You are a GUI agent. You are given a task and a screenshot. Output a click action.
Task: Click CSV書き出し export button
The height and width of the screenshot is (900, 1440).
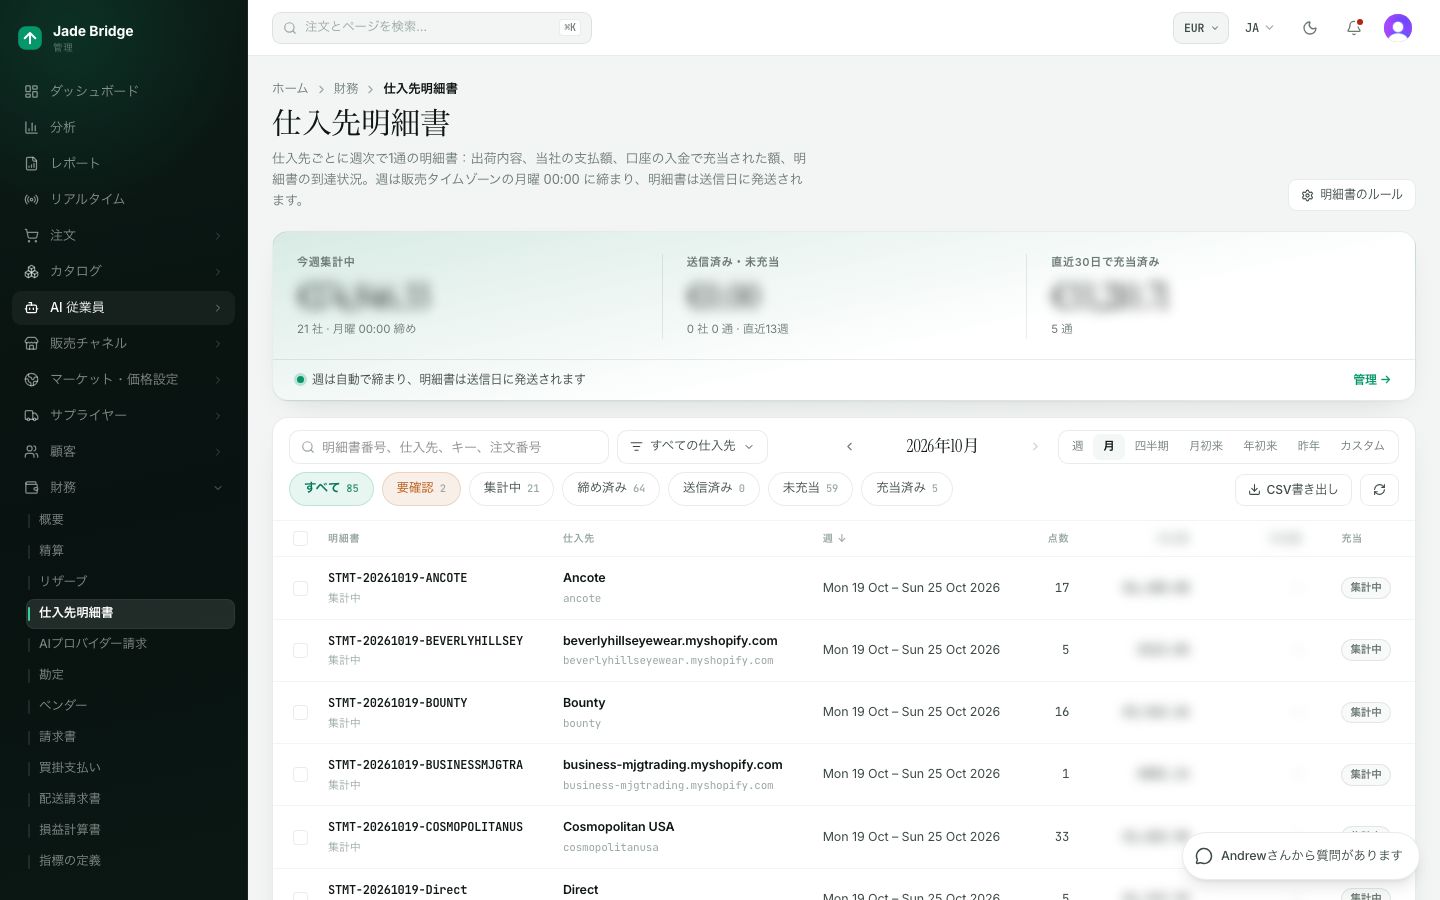[x=1293, y=490]
